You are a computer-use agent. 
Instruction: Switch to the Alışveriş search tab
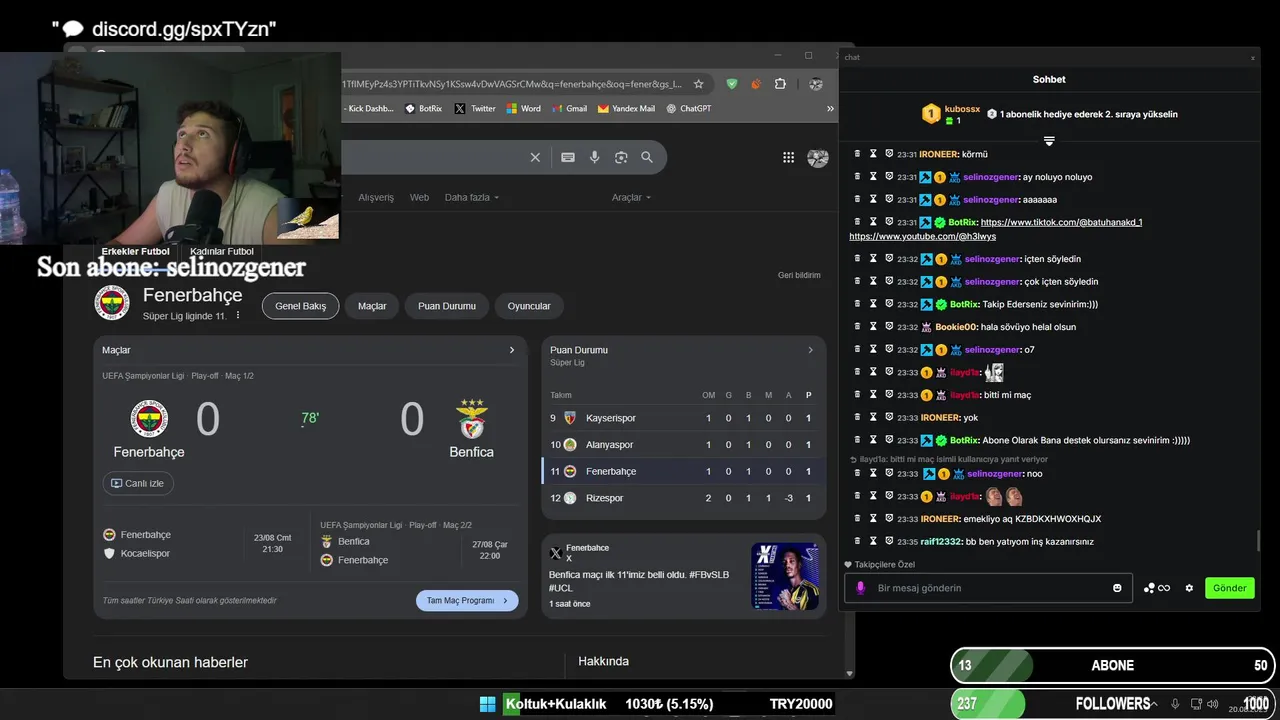[x=376, y=197]
